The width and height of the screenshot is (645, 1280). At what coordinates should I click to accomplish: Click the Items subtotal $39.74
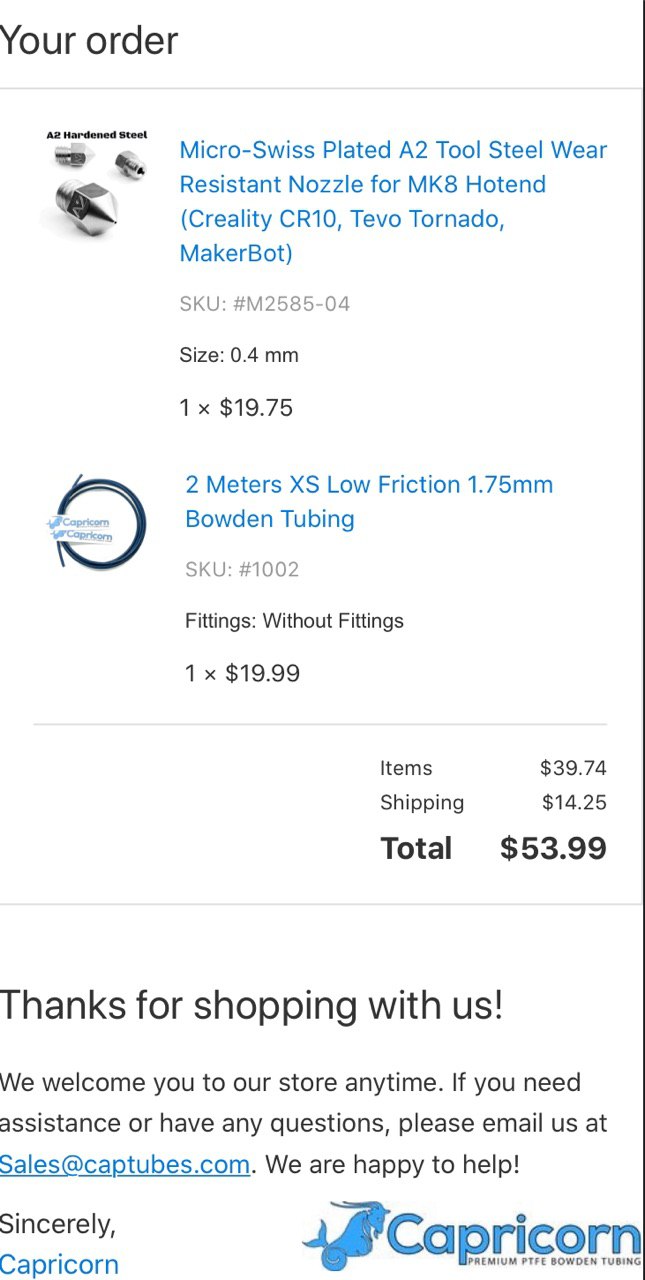point(573,768)
